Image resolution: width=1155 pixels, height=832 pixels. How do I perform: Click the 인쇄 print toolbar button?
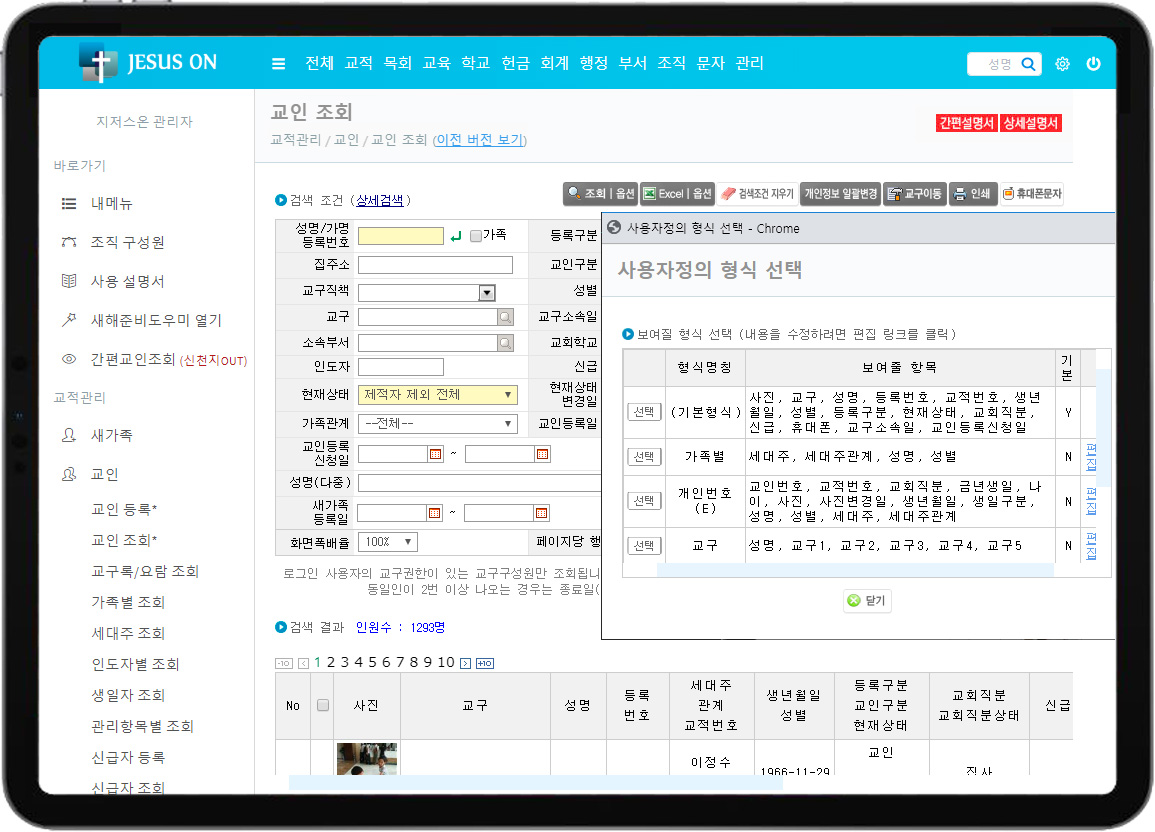coord(971,194)
